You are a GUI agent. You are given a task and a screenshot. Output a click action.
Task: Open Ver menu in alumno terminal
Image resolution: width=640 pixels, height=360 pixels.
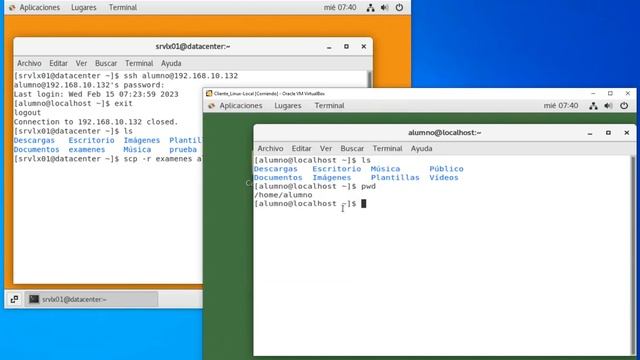tap(326, 149)
